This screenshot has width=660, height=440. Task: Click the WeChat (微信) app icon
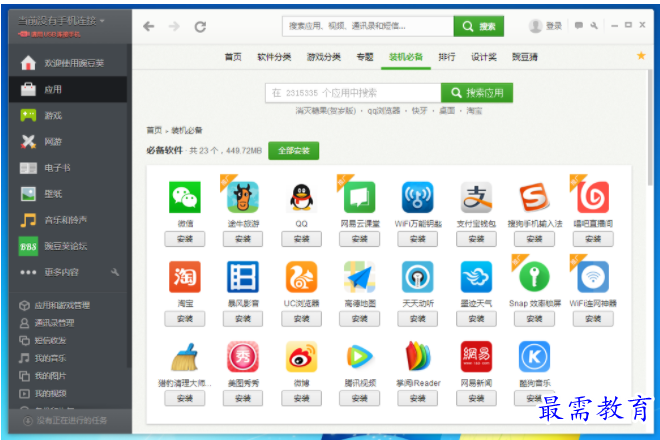point(185,197)
